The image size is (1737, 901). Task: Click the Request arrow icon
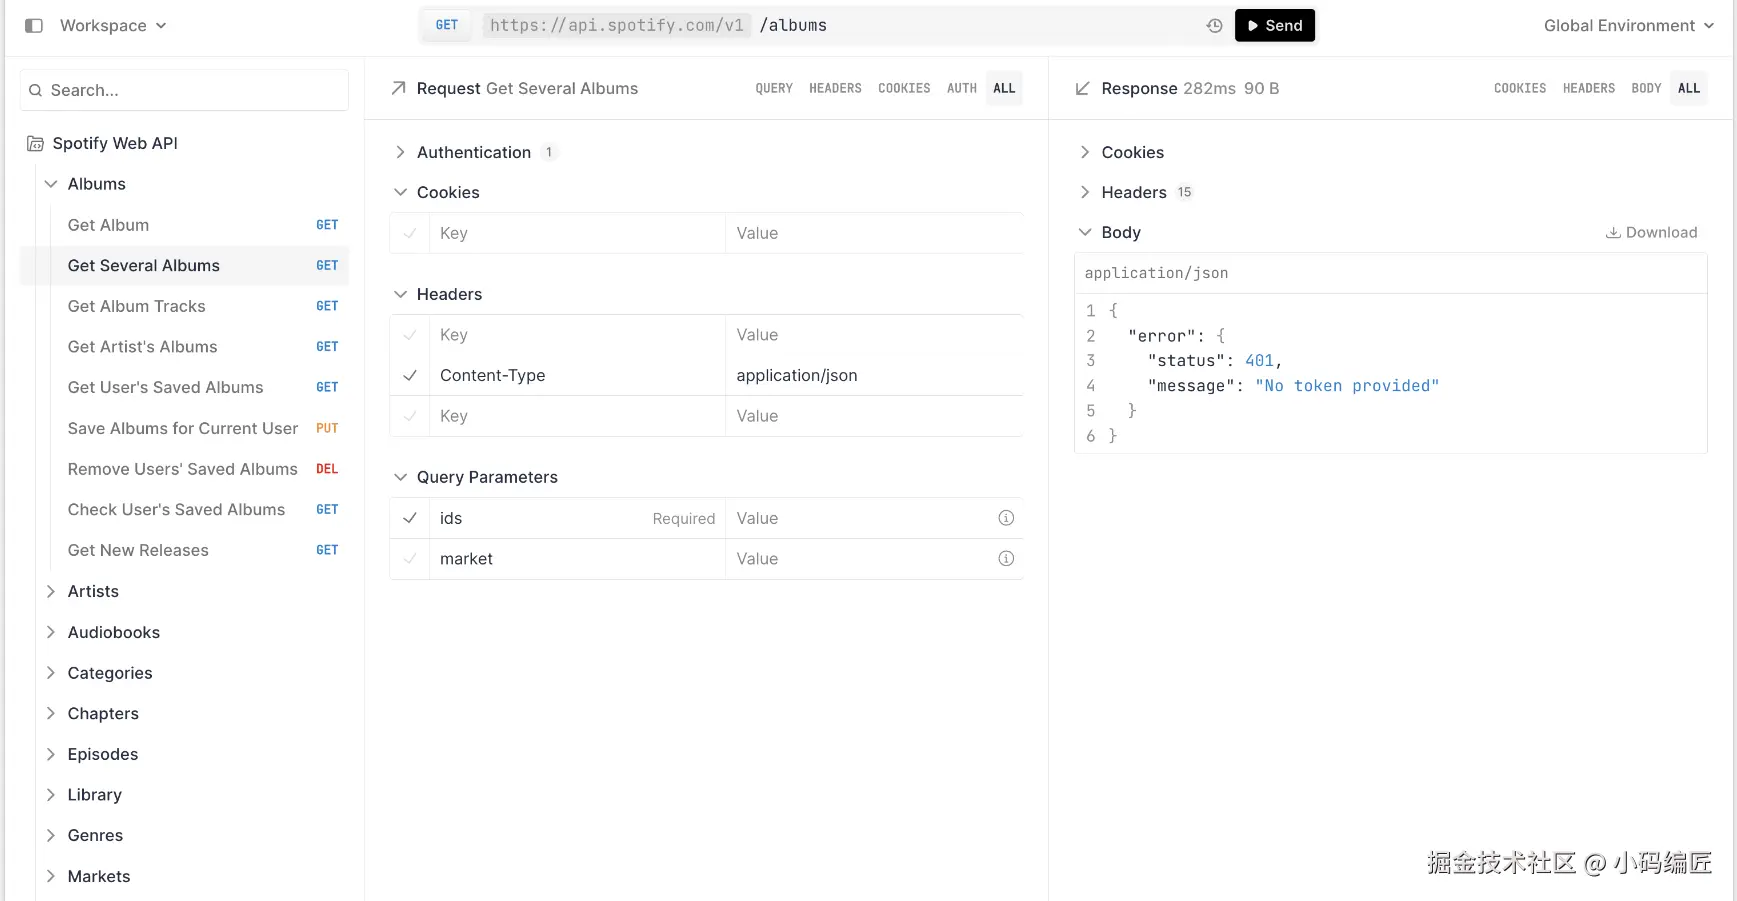coord(398,89)
